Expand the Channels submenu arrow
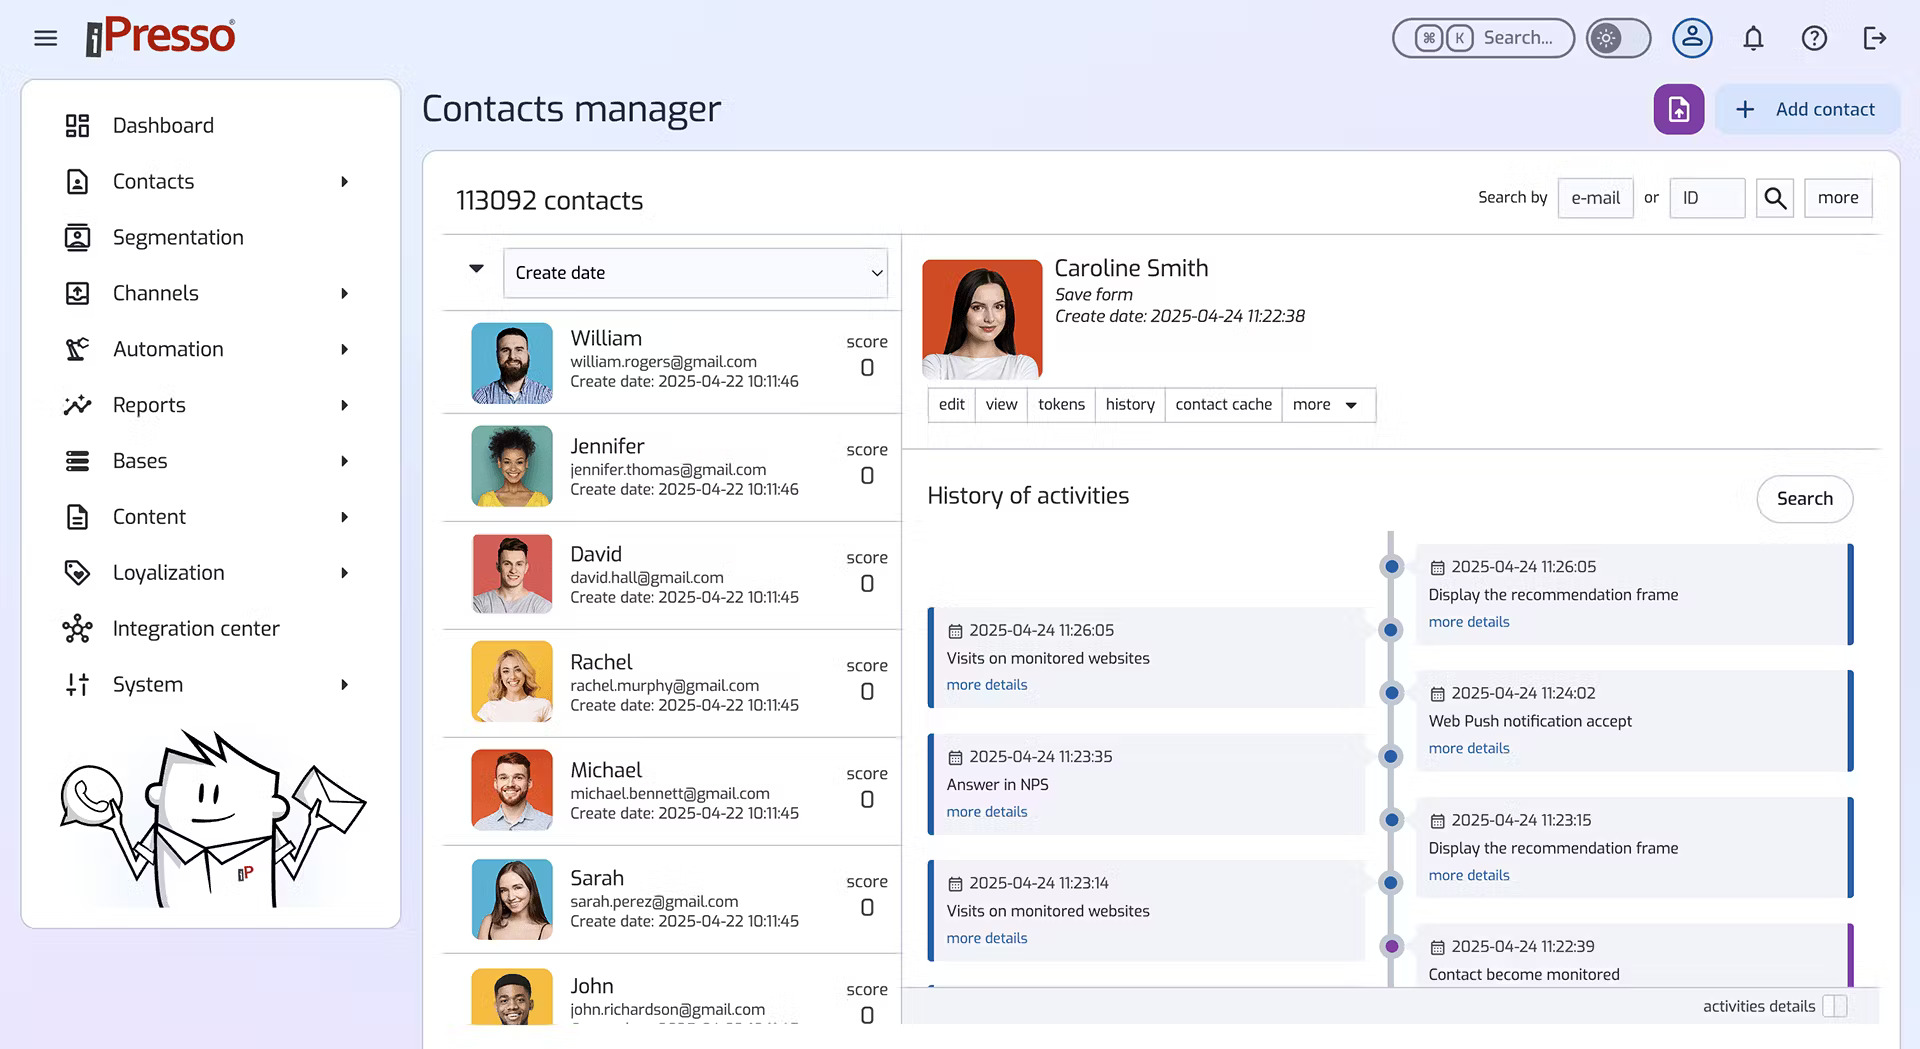1920x1049 pixels. [344, 293]
